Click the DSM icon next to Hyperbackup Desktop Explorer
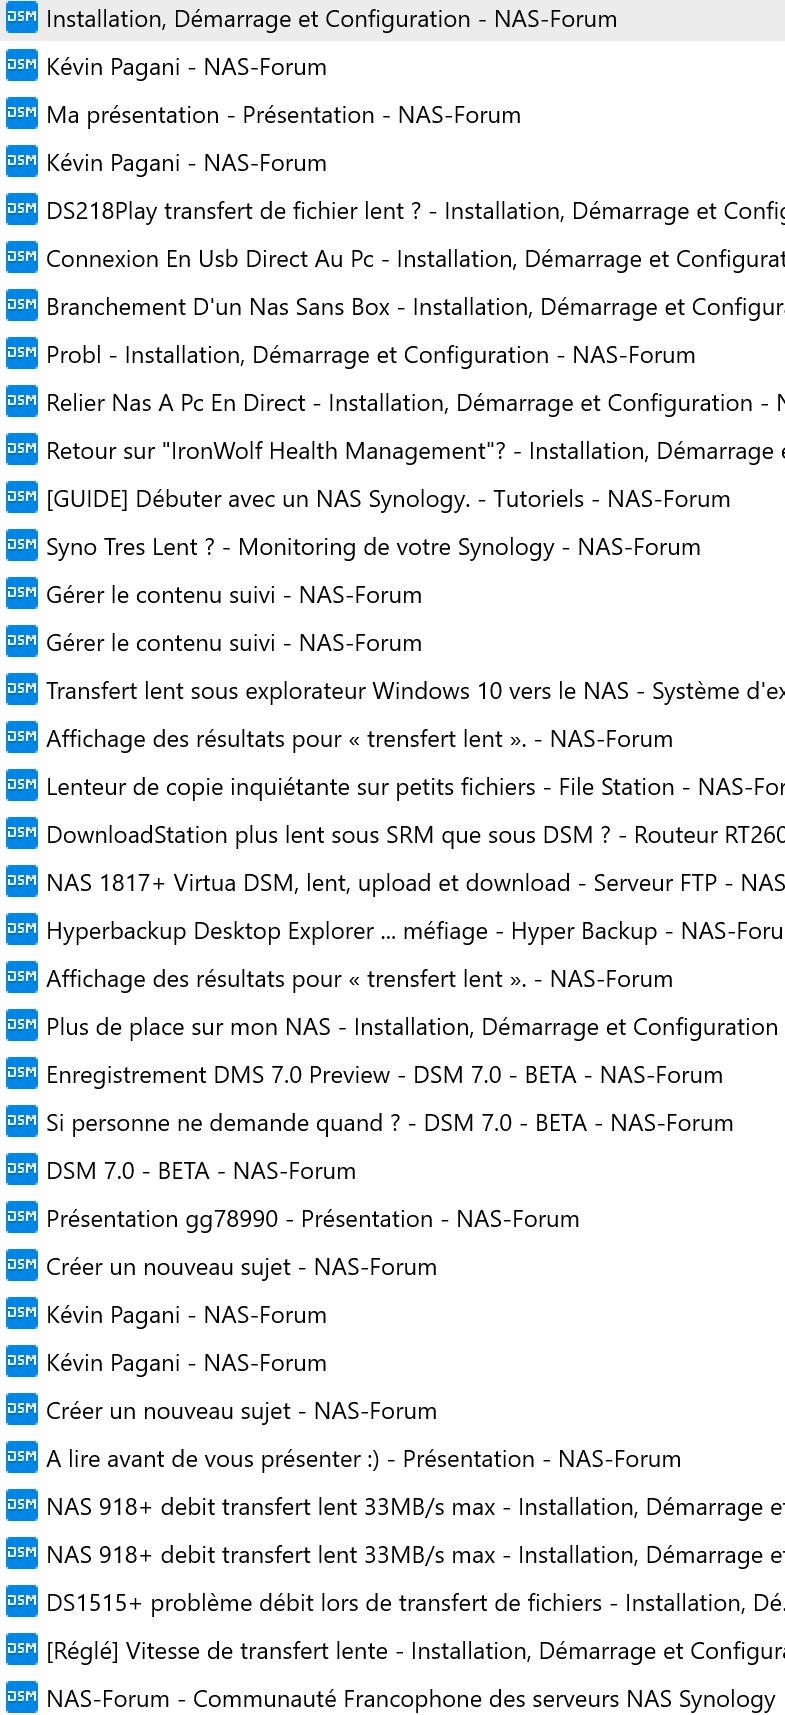 click(x=21, y=930)
